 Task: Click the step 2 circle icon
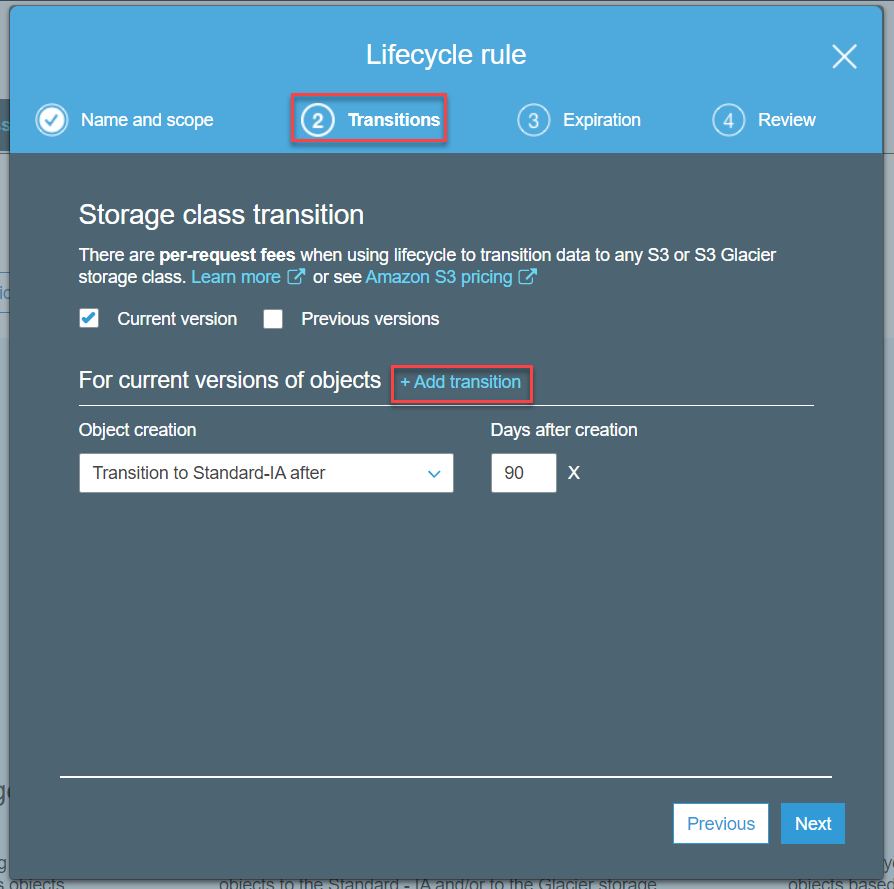(x=318, y=120)
